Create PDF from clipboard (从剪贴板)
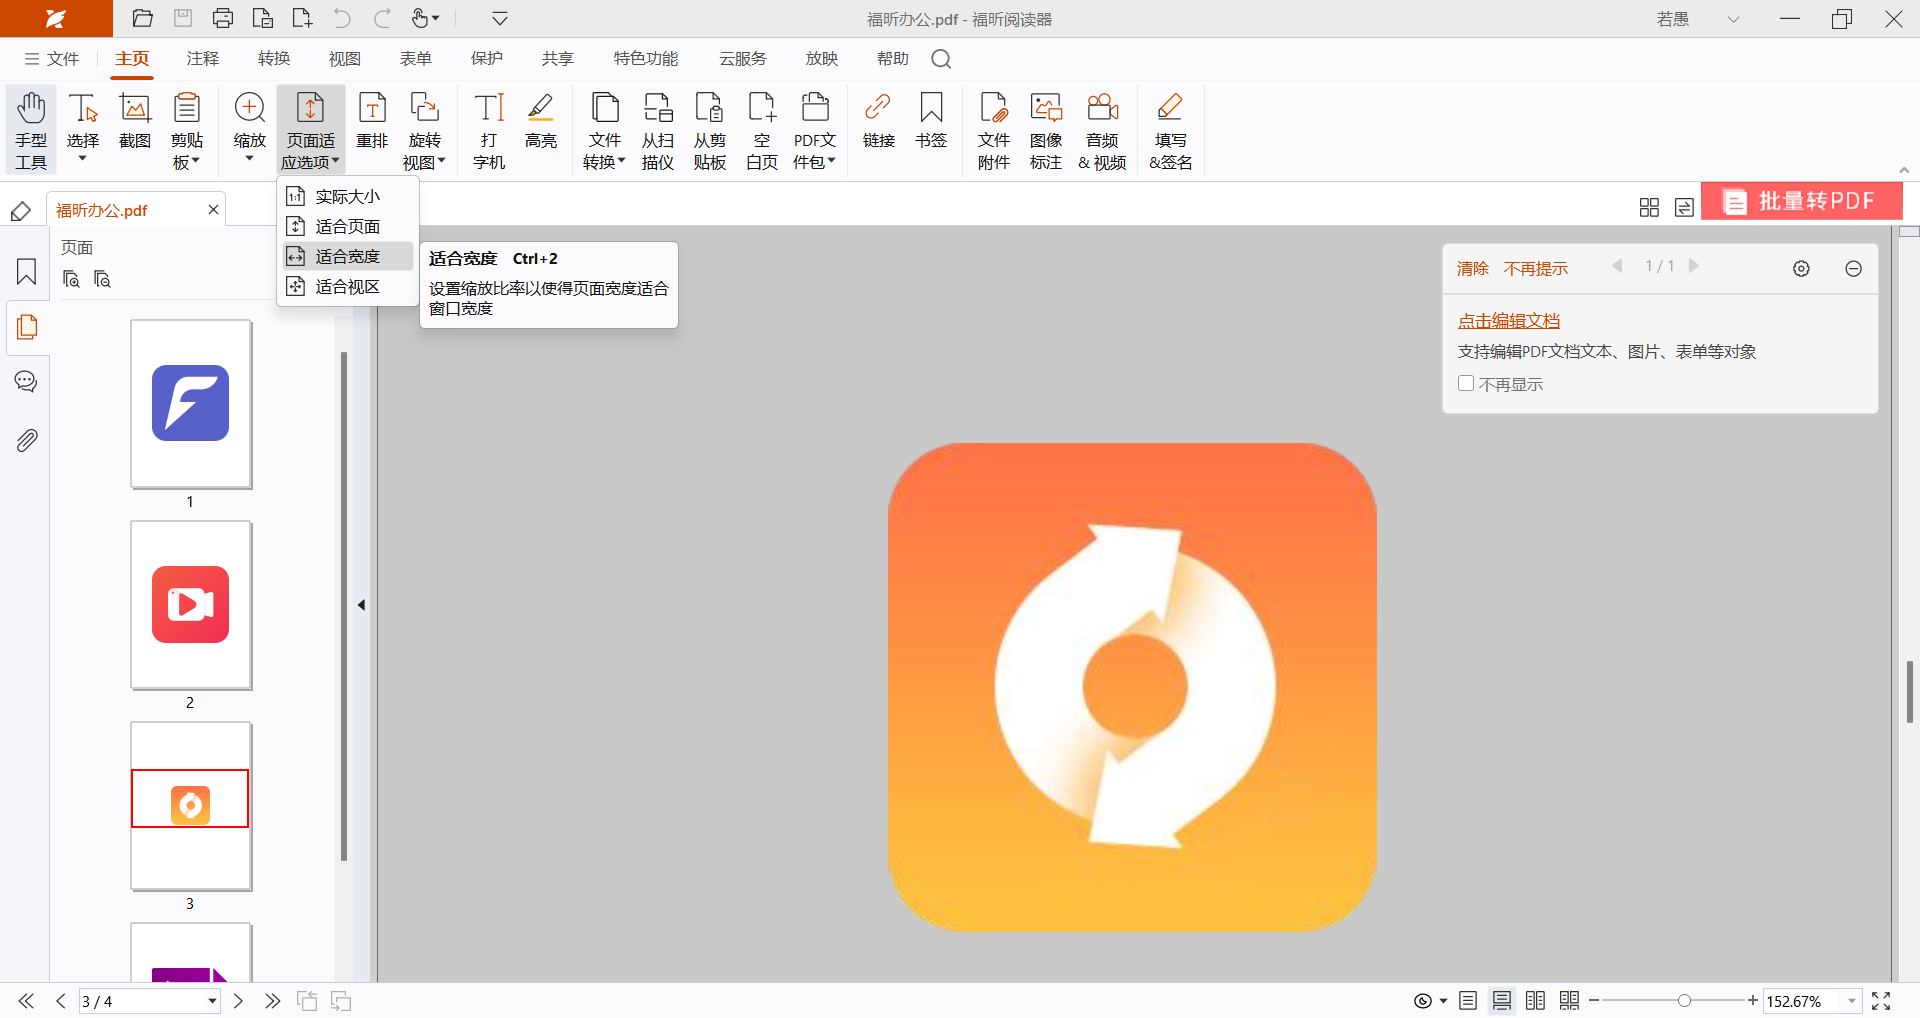1920x1018 pixels. [710, 130]
